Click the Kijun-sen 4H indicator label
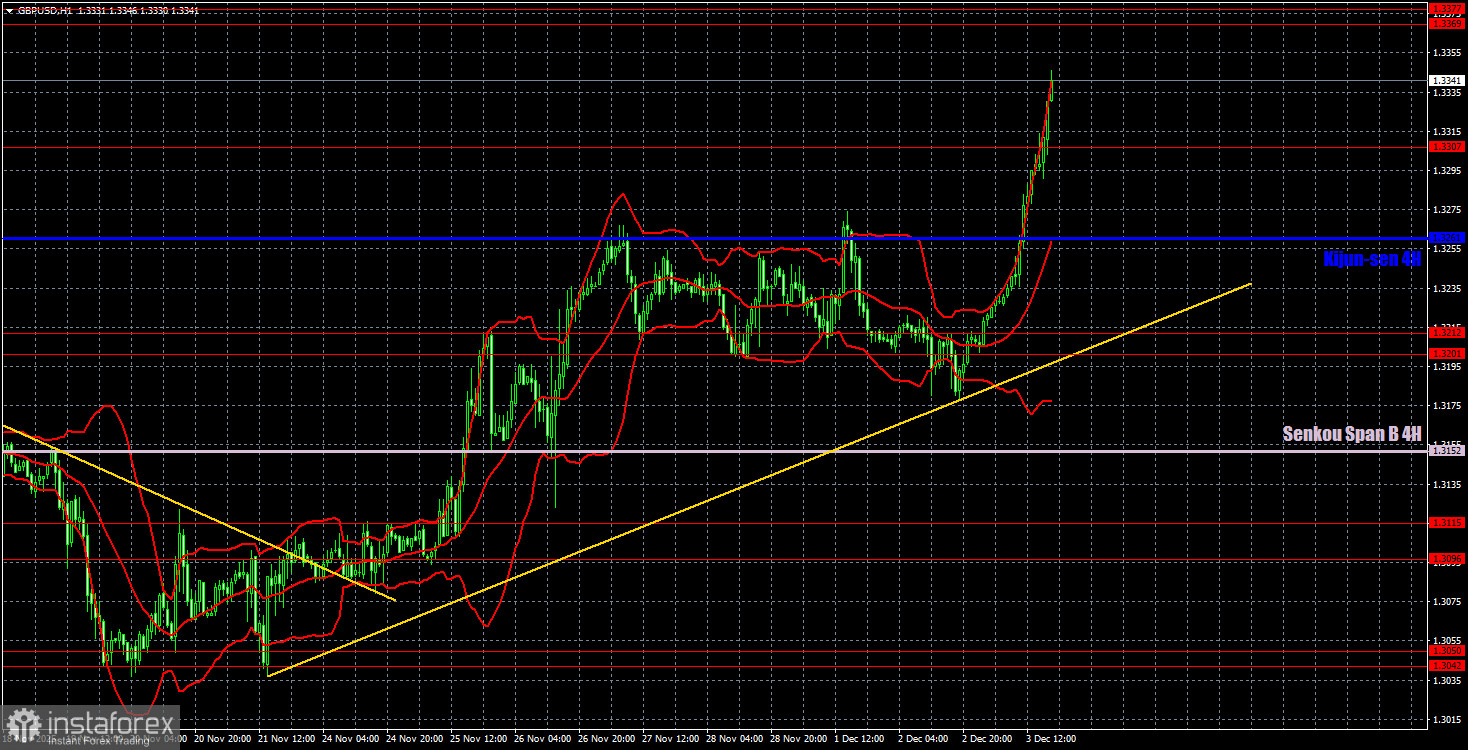Screen dimensions: 1468x750 pos(1372,258)
